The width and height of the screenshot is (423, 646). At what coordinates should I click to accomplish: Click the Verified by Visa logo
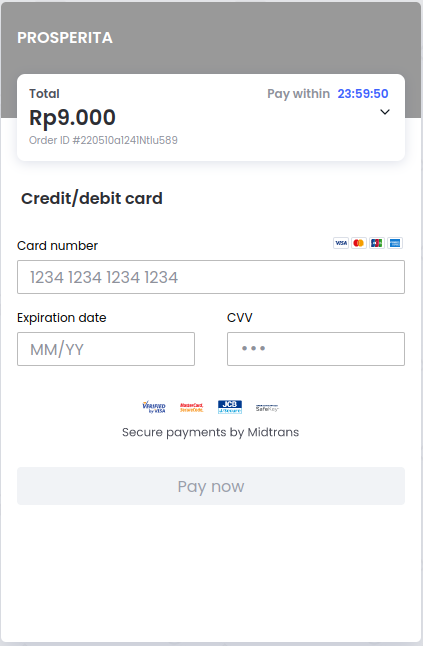[x=154, y=407]
